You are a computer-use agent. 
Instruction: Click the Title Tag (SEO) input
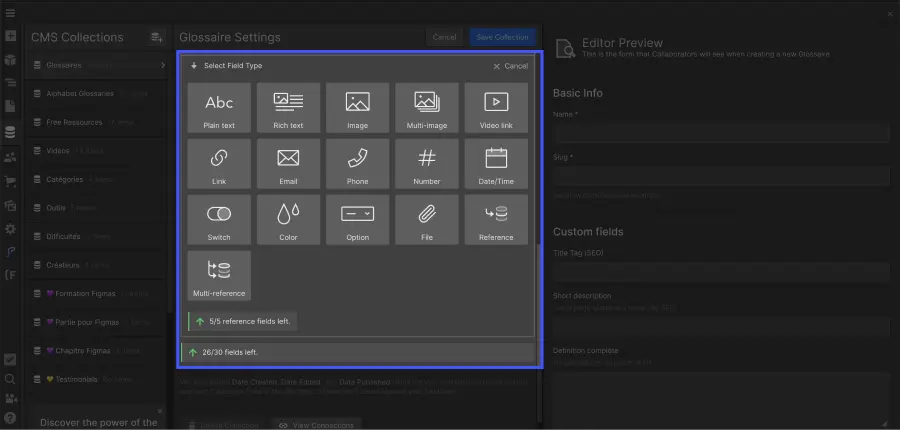pos(721,272)
